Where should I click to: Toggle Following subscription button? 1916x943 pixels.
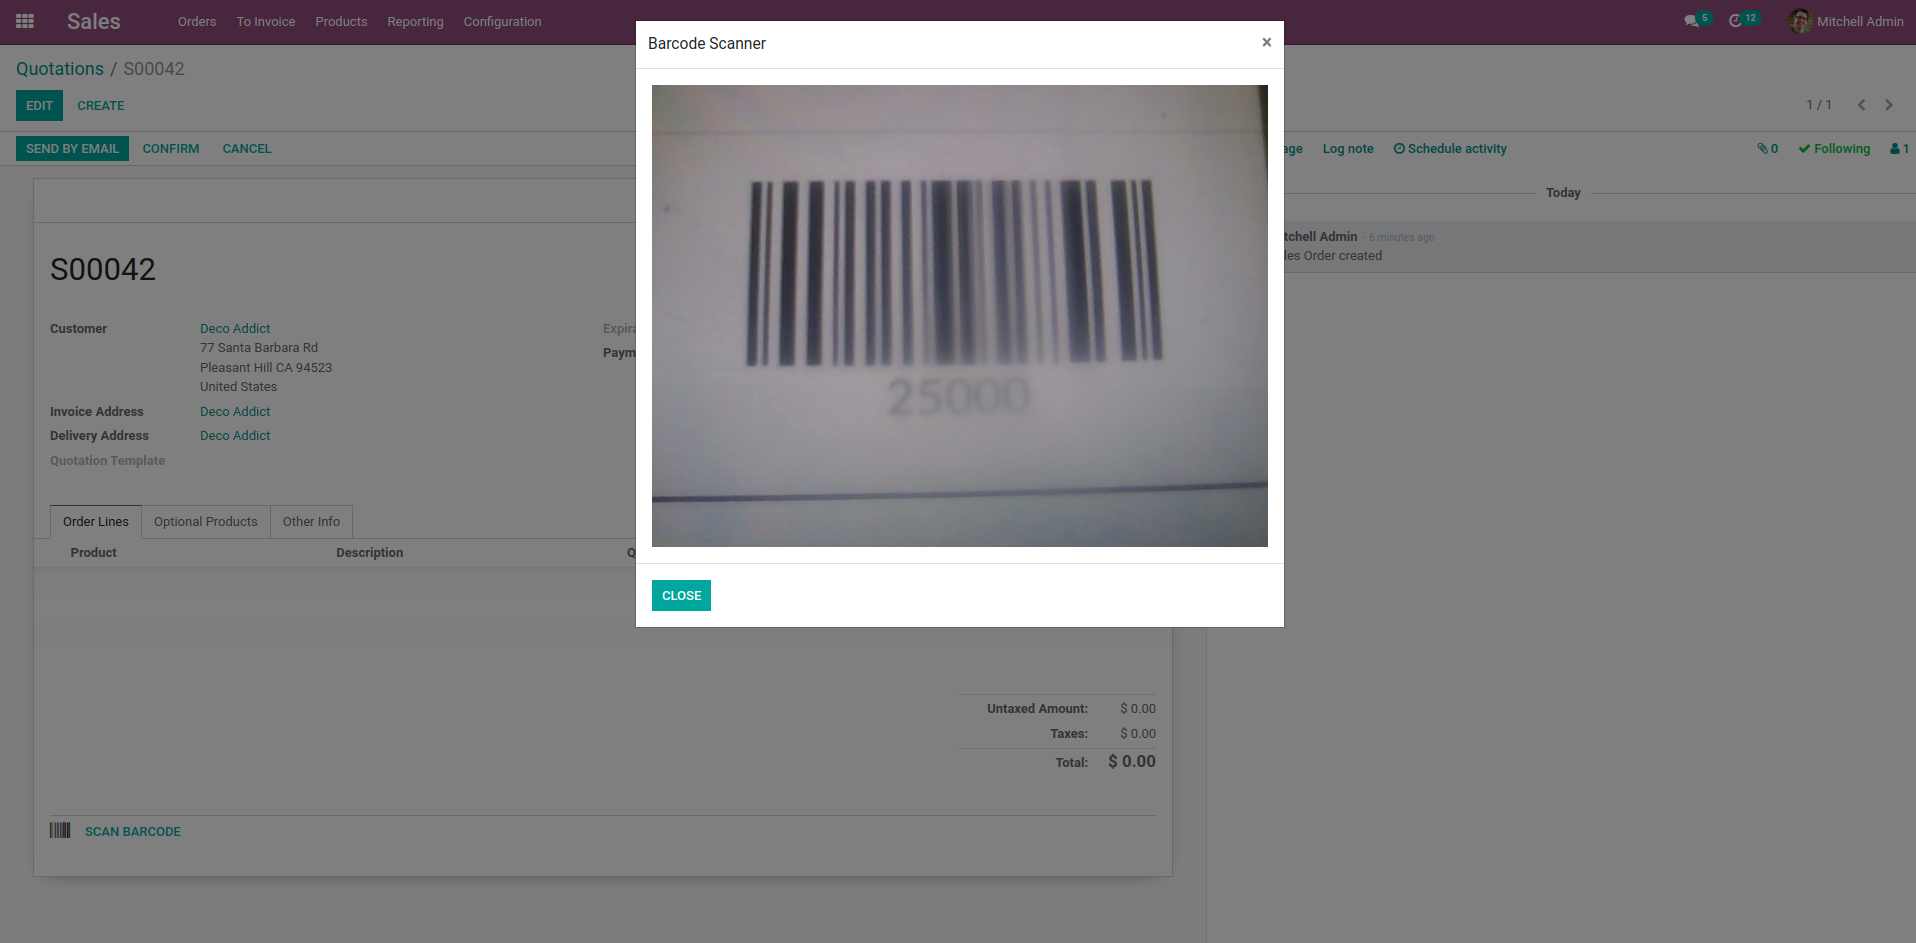(x=1834, y=149)
